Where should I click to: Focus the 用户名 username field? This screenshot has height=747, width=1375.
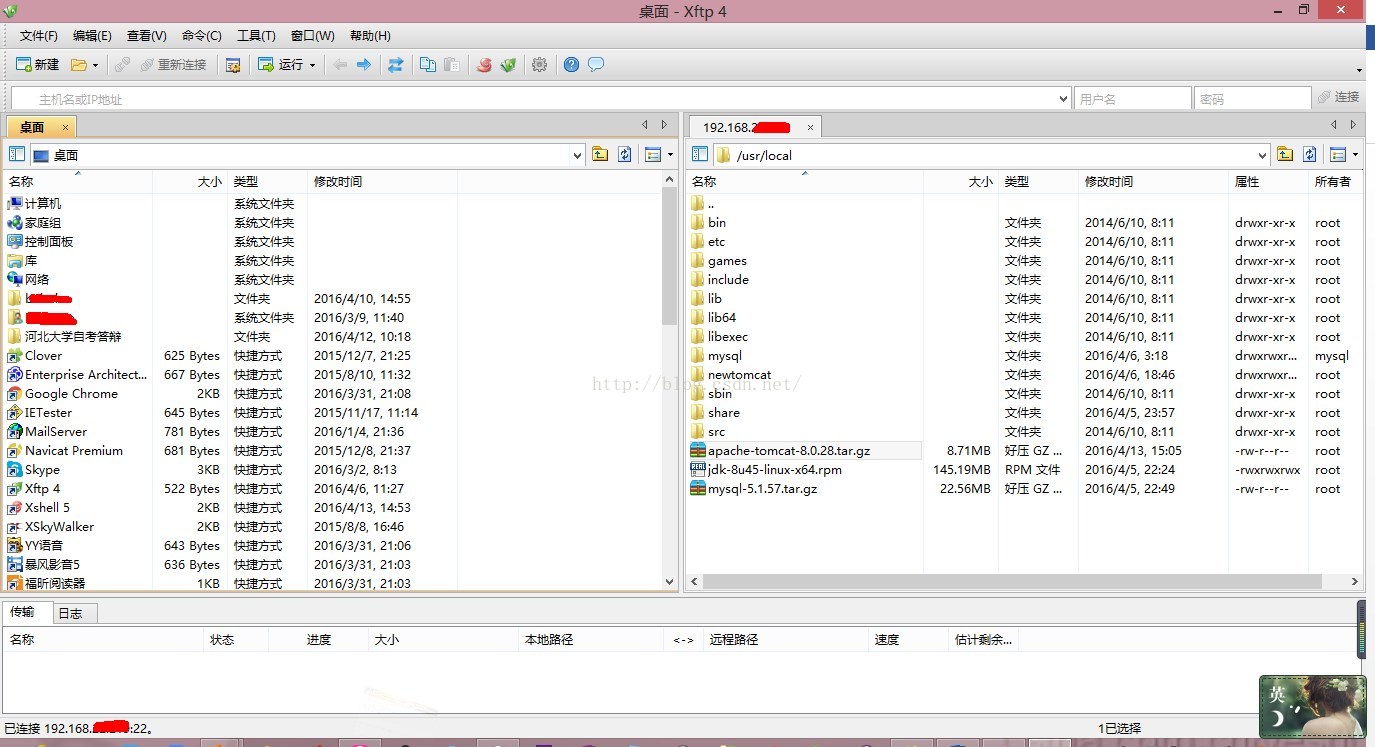1132,98
